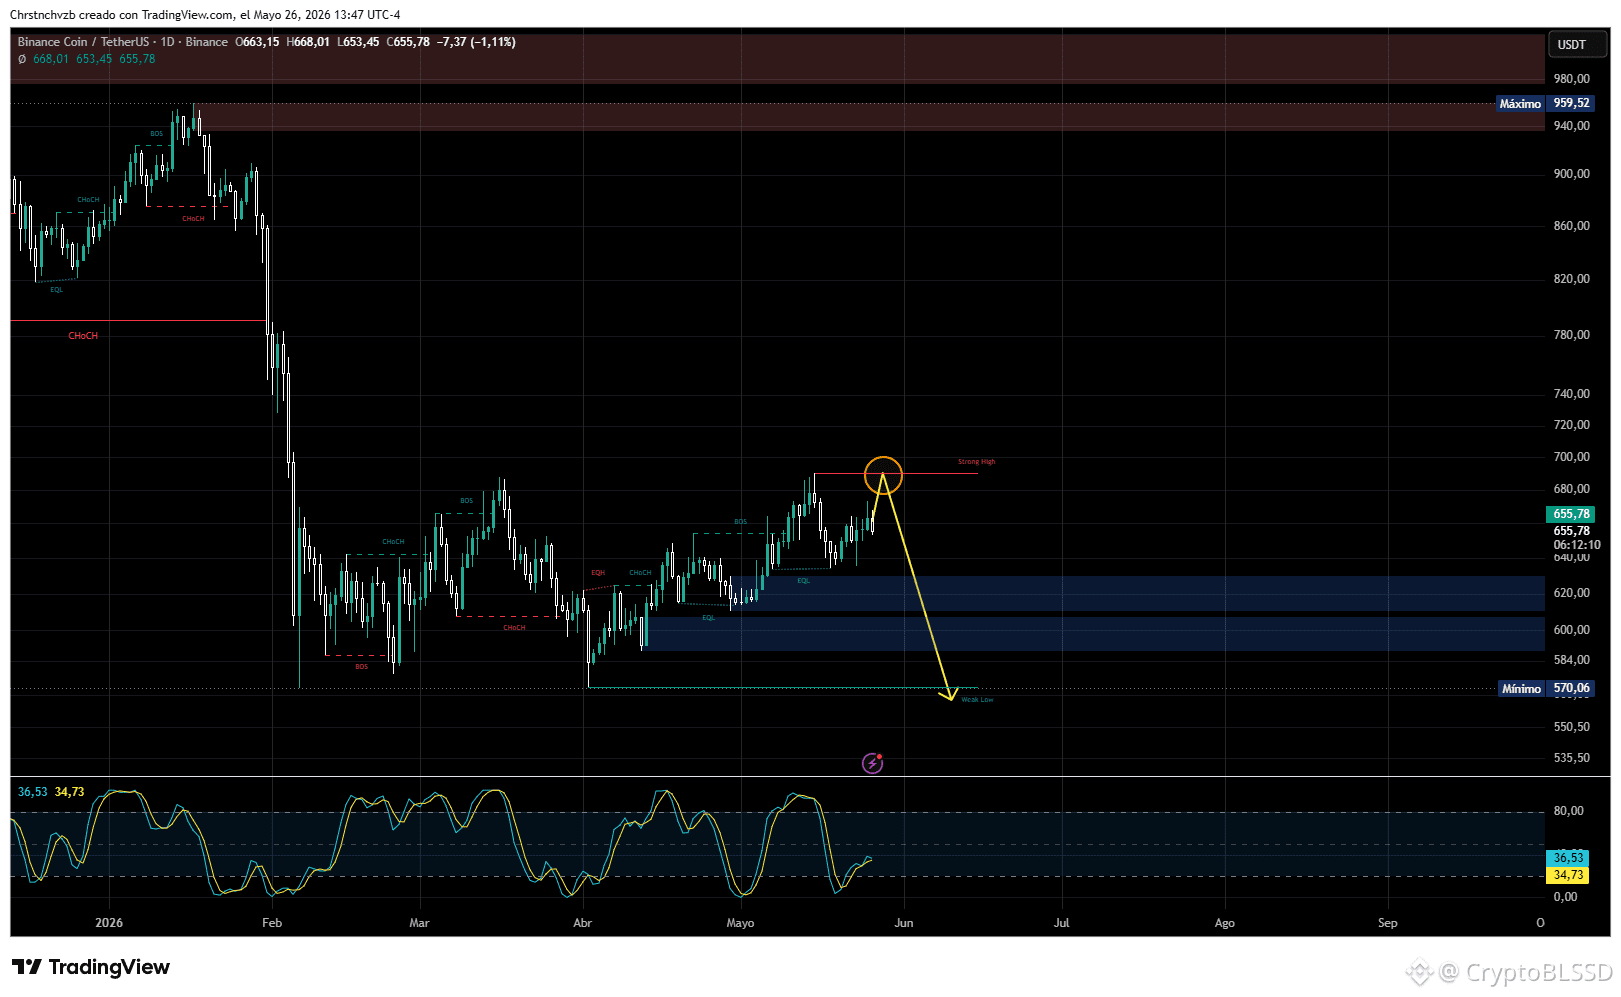Screen dimensions: 1621x997
Task: Click the 600,00 price axis label
Action: pyautogui.click(x=1571, y=630)
